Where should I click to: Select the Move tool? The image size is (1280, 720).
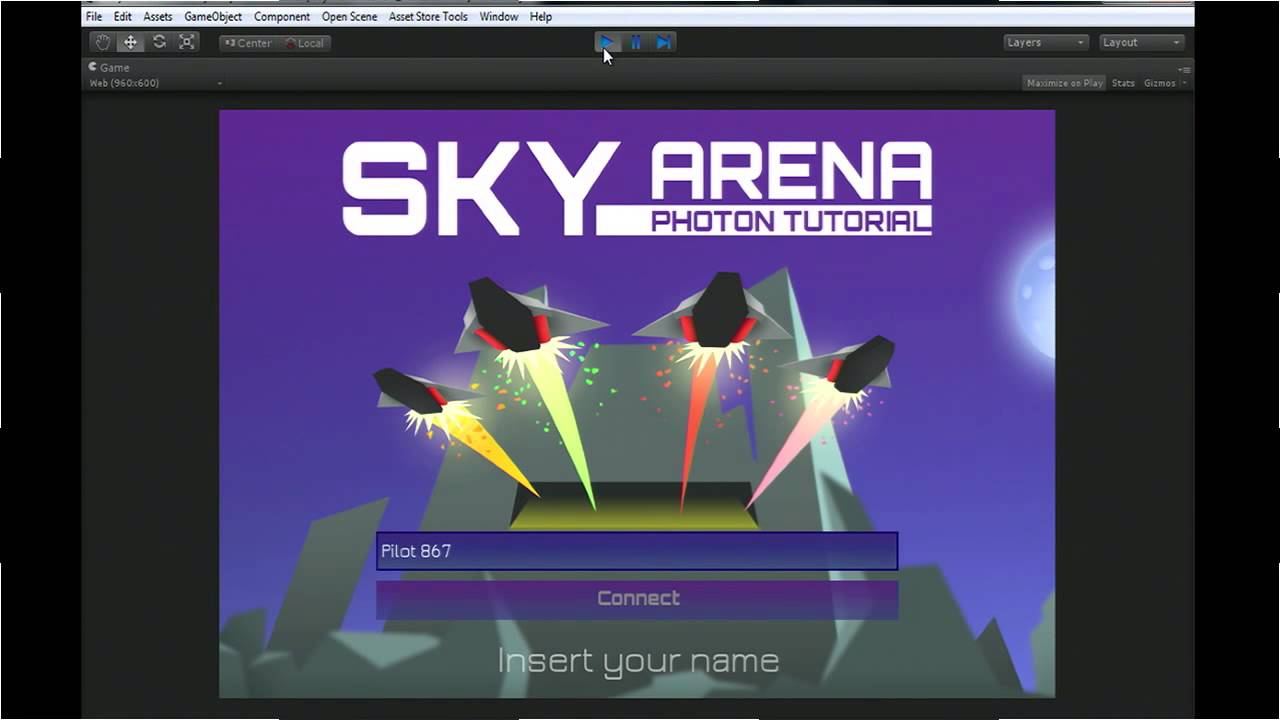coord(130,42)
